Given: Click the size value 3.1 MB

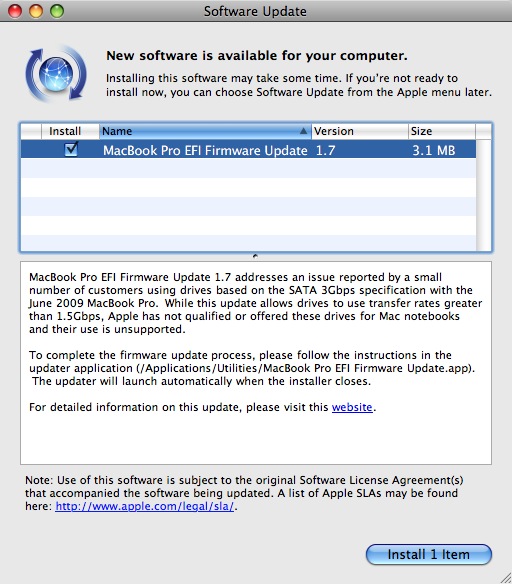Looking at the screenshot, I should 433,150.
